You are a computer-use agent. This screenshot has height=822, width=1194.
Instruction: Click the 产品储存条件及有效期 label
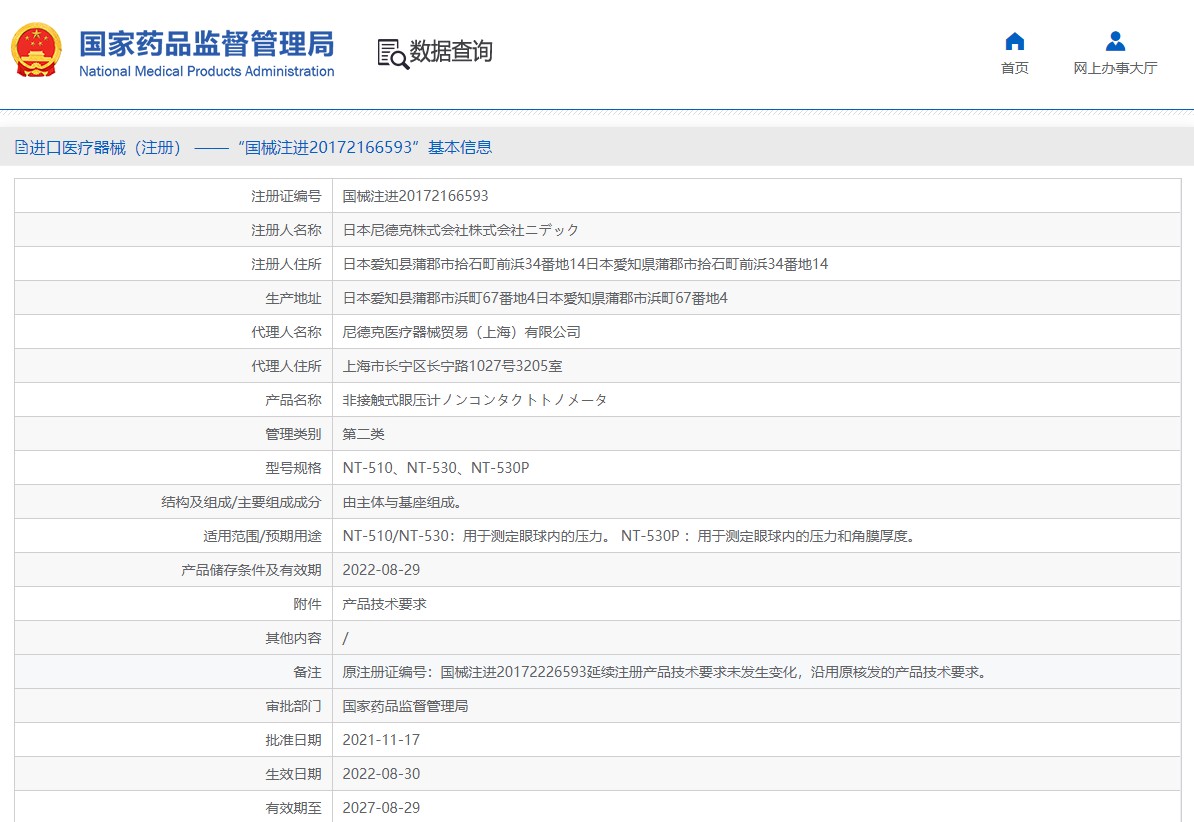(x=251, y=570)
